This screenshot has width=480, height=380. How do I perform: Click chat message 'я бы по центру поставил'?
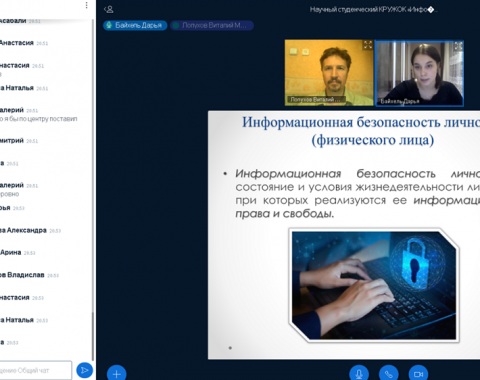[39, 119]
